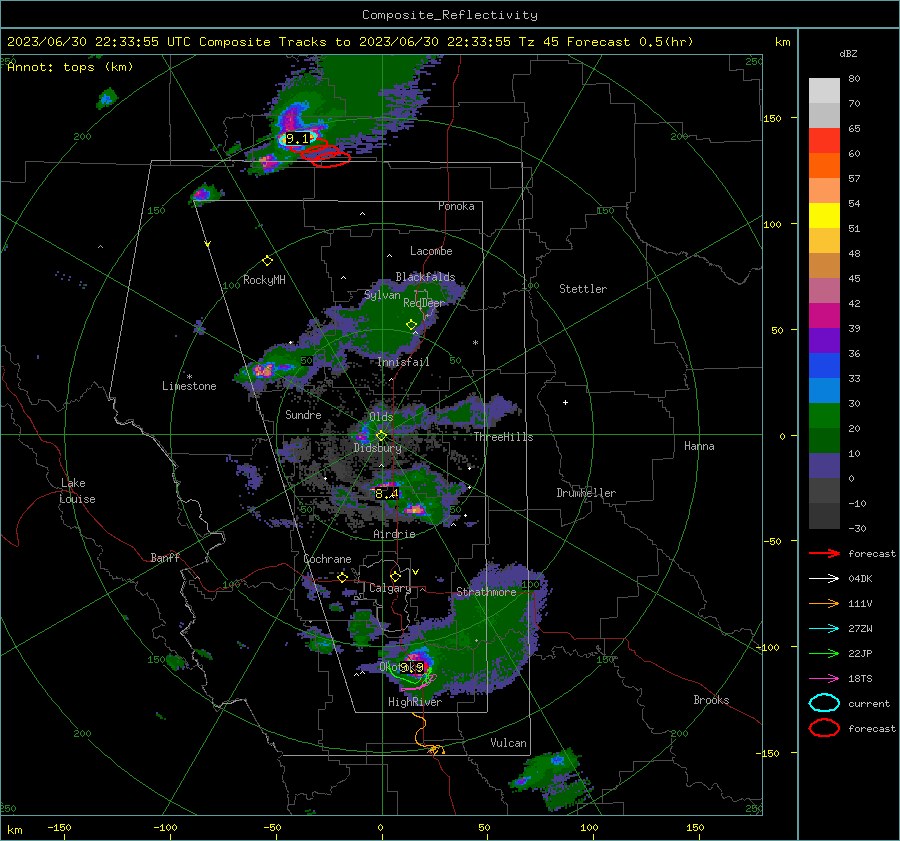The width and height of the screenshot is (900, 841).
Task: Select the ThreeHills label
Action: click(503, 437)
